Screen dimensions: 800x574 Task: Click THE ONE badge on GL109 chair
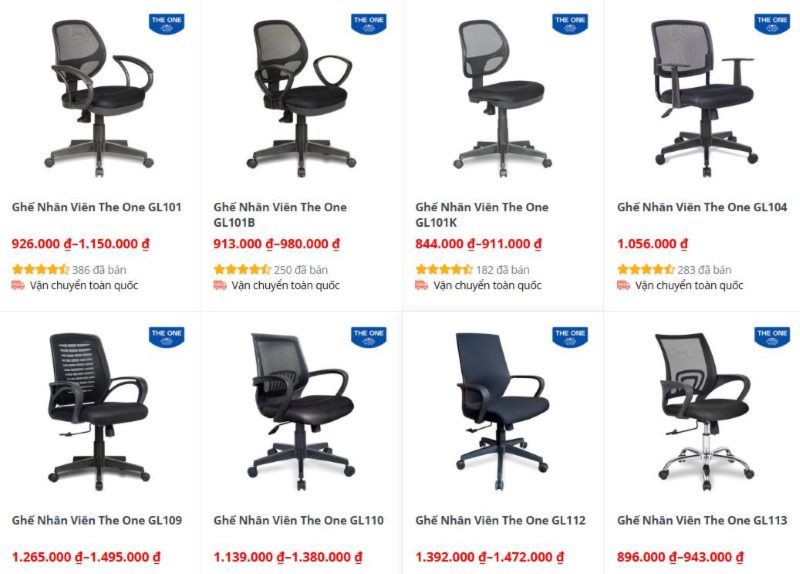pyautogui.click(x=166, y=337)
